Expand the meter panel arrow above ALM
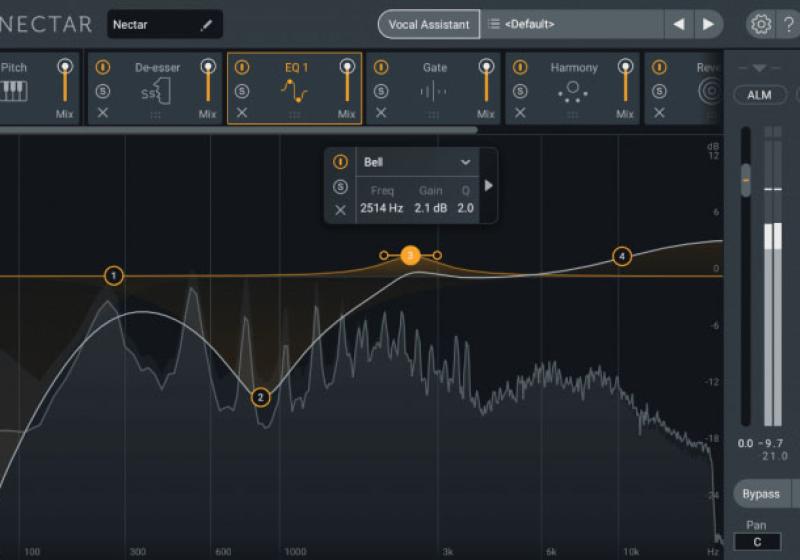This screenshot has height=560, width=800. [x=759, y=68]
